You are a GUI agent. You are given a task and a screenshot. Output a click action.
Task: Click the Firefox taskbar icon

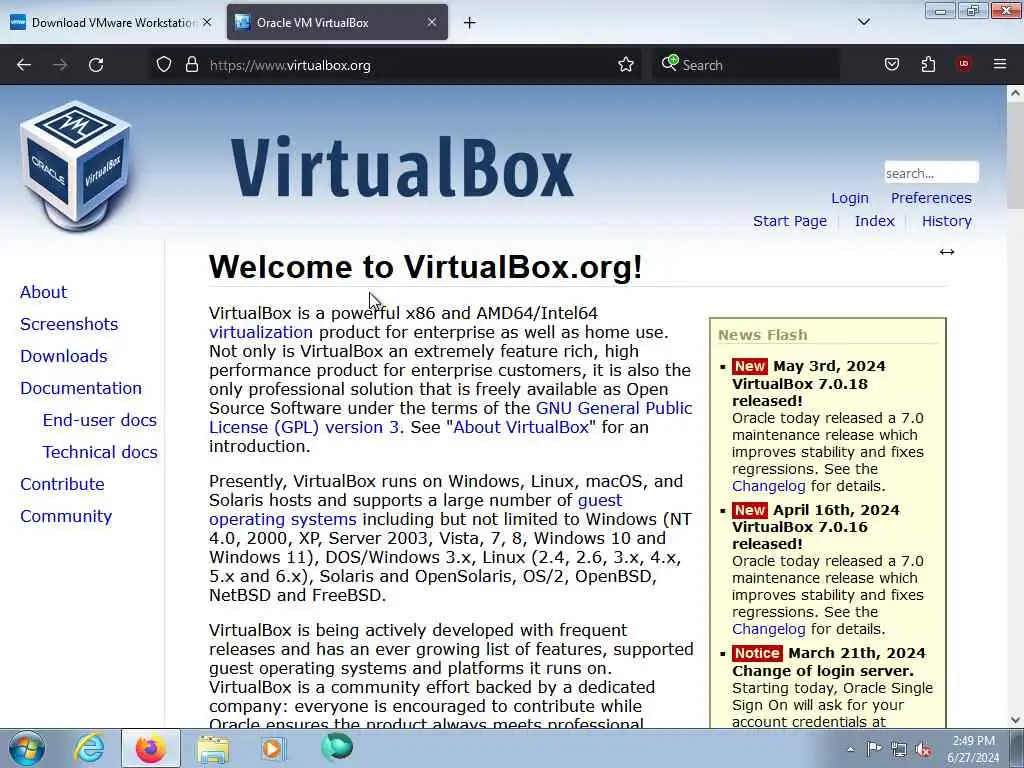pos(150,748)
